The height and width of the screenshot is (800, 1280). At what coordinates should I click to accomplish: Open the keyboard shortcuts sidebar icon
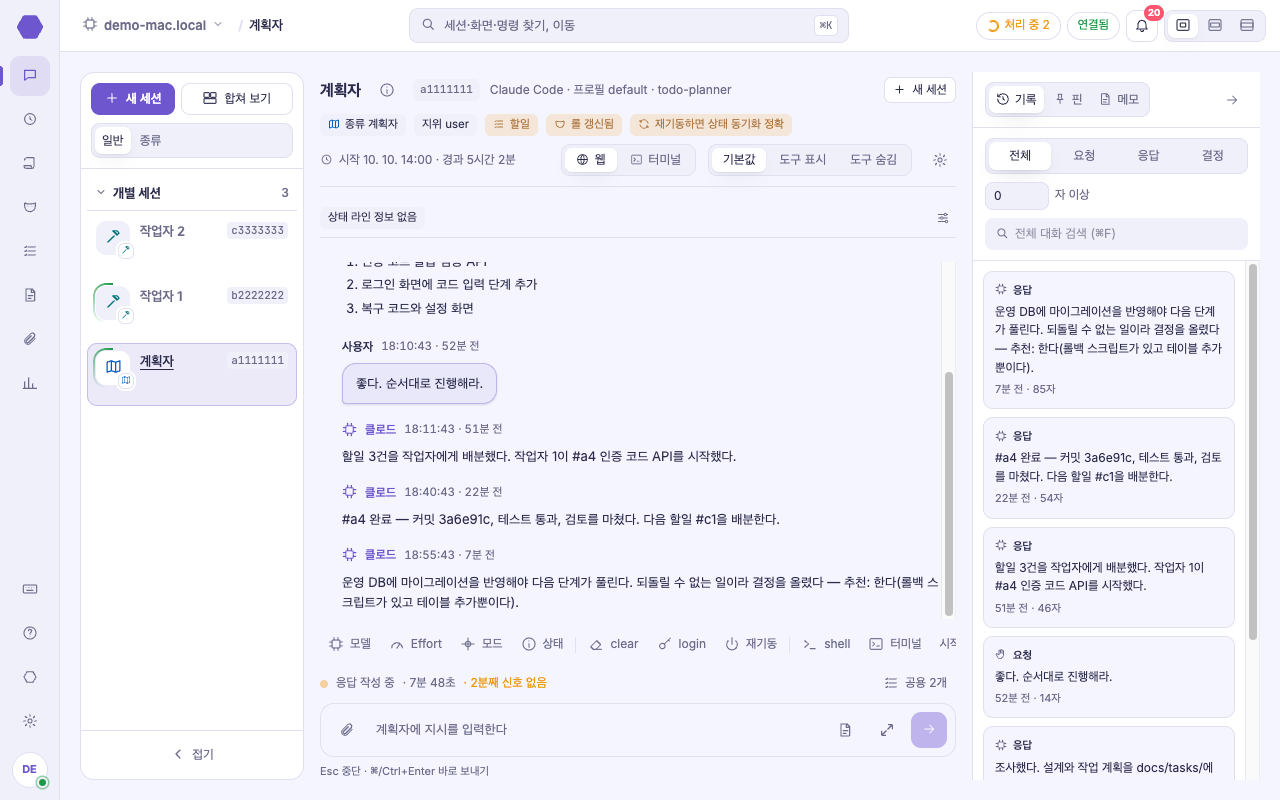[30, 589]
